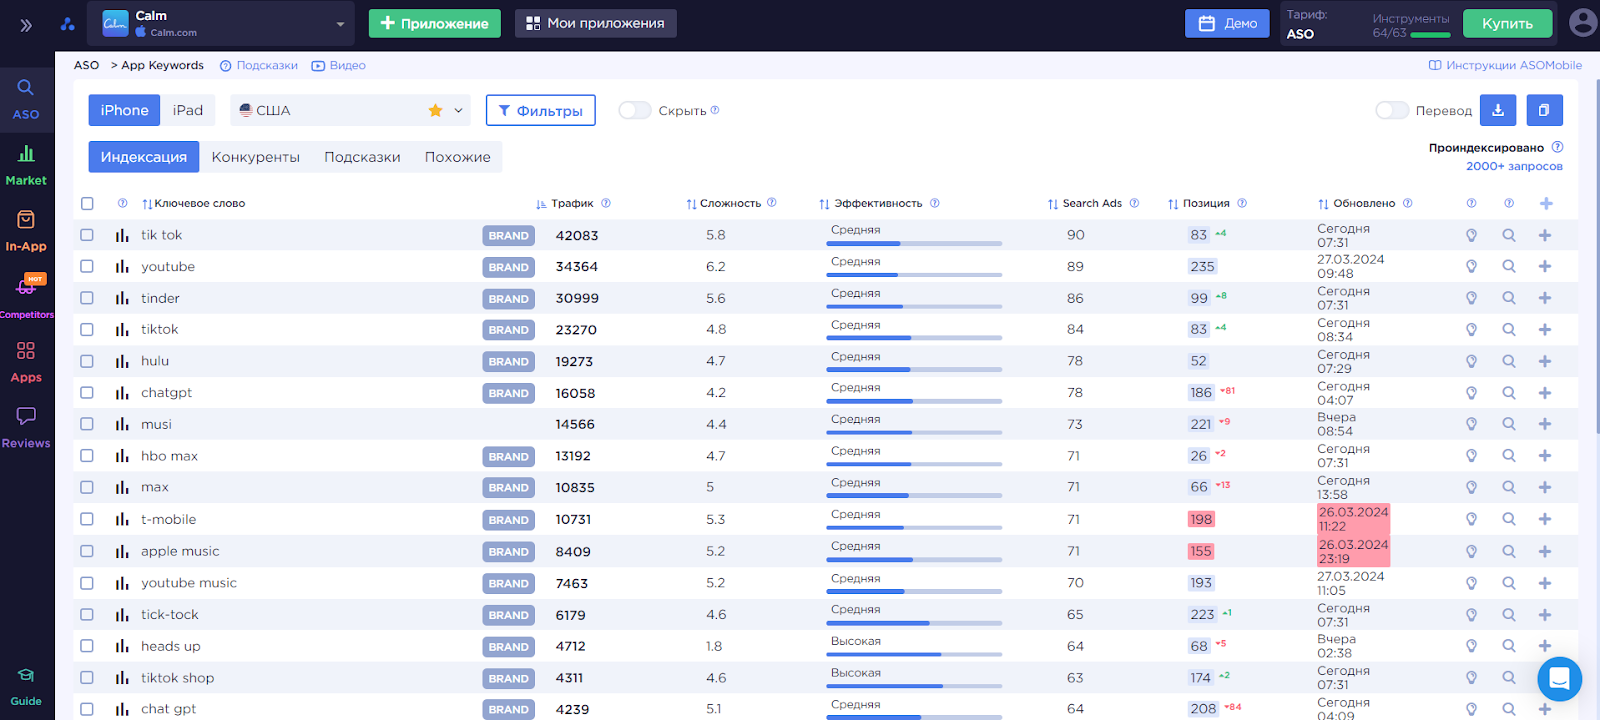Screen dimensions: 1600x720
Task: Switch to the Похожие tab
Action: [458, 157]
